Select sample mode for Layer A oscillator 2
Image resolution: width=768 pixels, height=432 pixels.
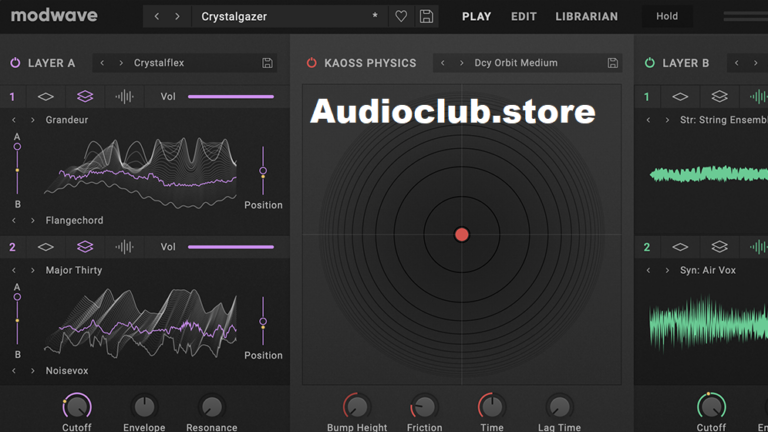pyautogui.click(x=124, y=247)
